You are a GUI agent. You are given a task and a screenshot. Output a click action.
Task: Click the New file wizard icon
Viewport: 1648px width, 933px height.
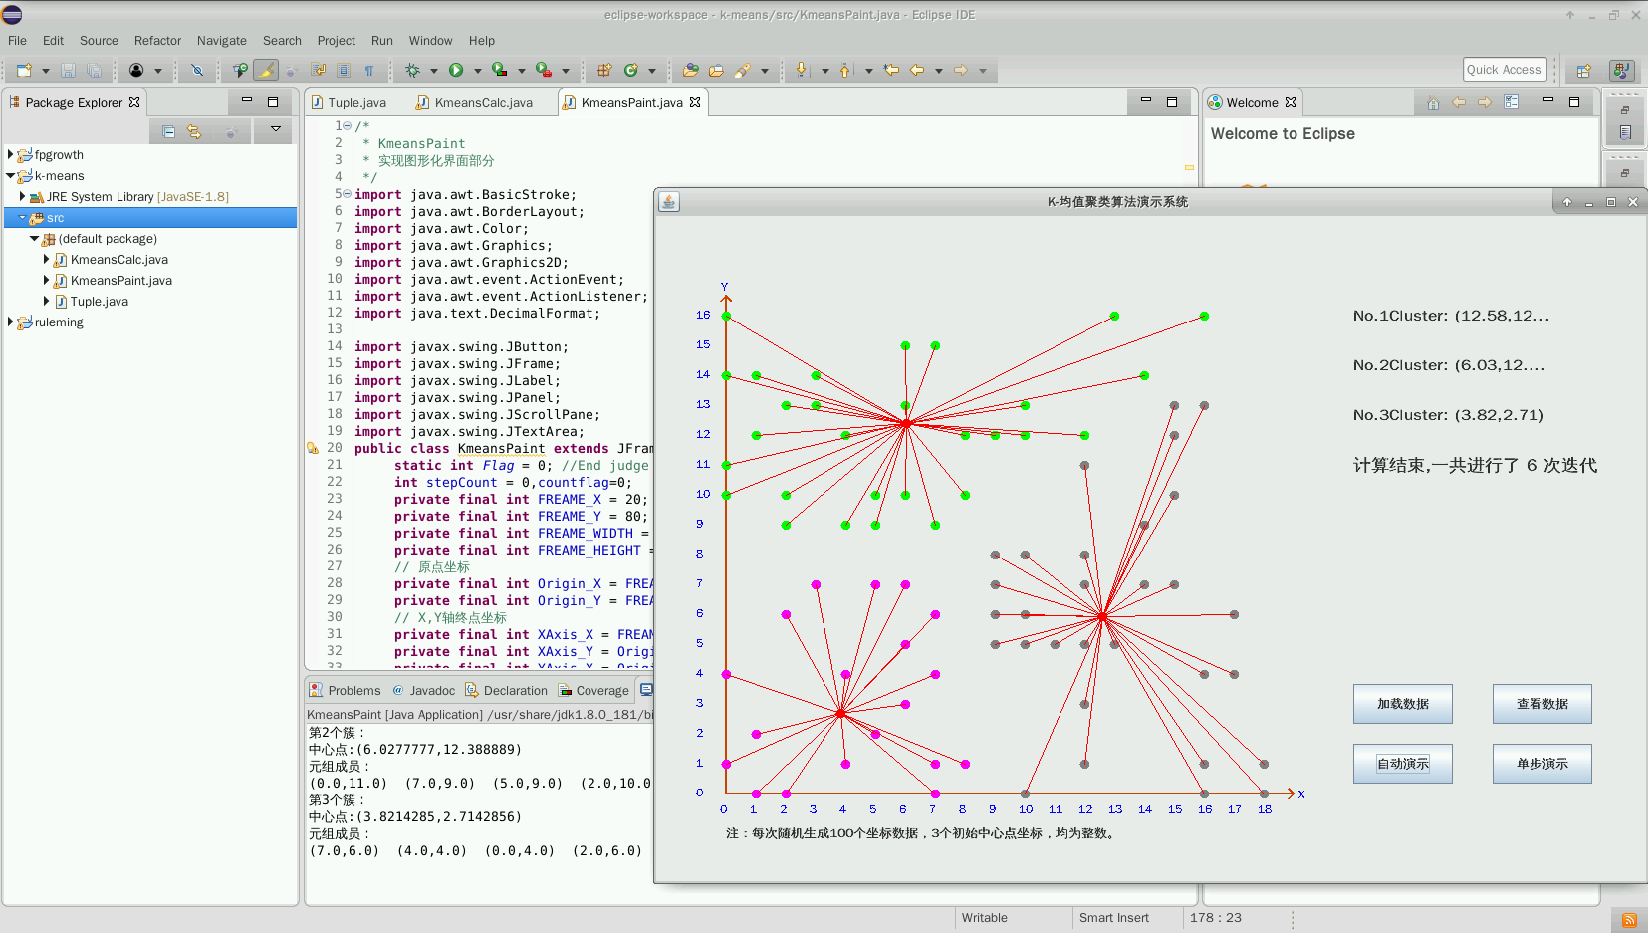pos(24,70)
